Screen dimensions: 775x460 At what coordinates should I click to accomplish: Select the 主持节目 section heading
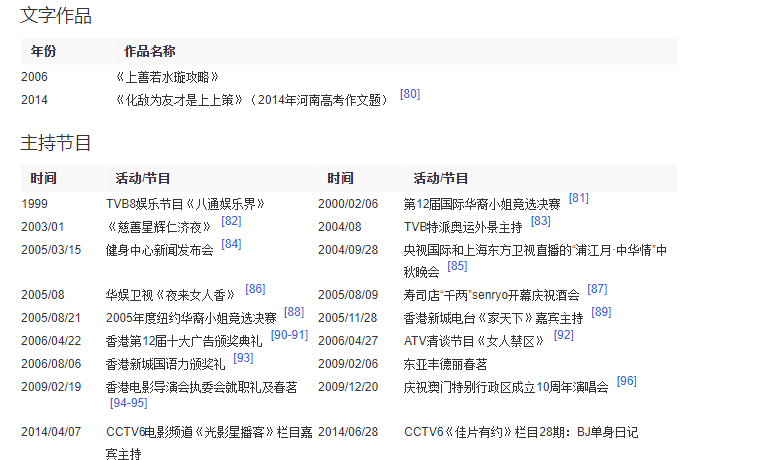(x=56, y=143)
